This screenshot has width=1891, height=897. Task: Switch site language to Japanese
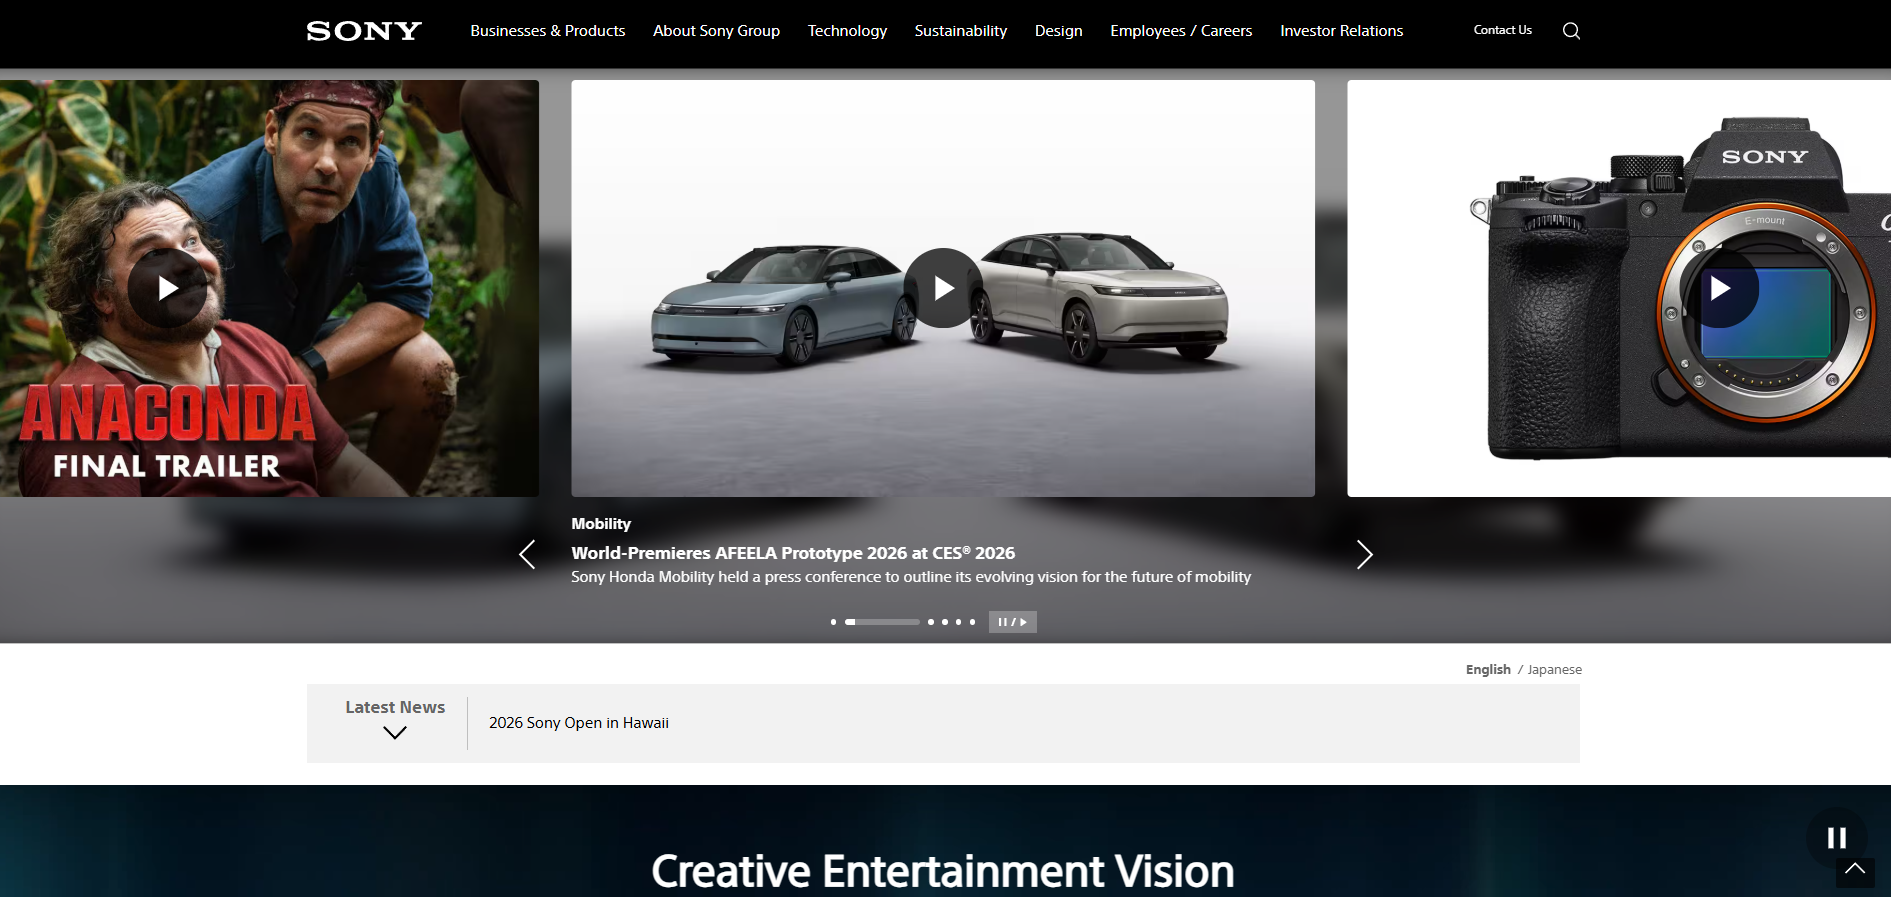point(1554,670)
